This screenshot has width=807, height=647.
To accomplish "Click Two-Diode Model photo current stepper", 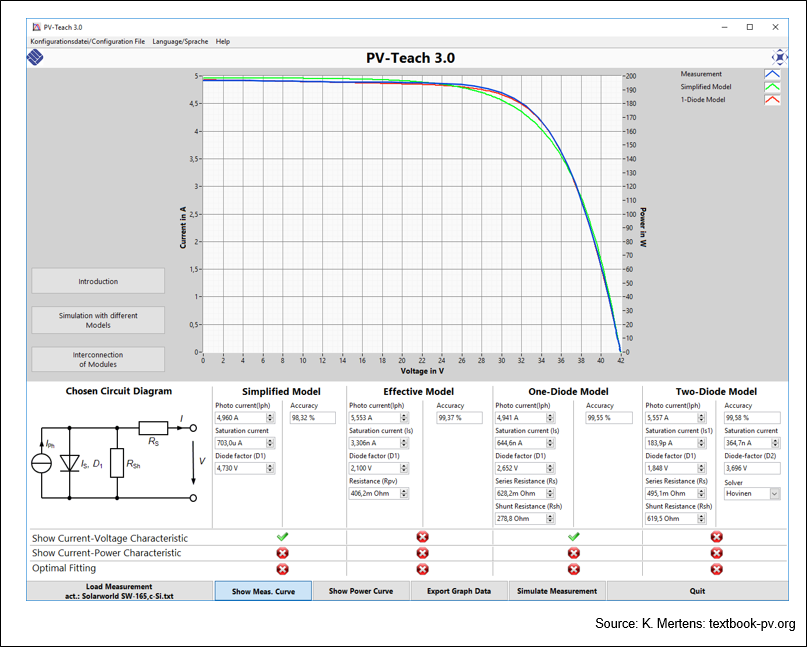I will point(701,417).
